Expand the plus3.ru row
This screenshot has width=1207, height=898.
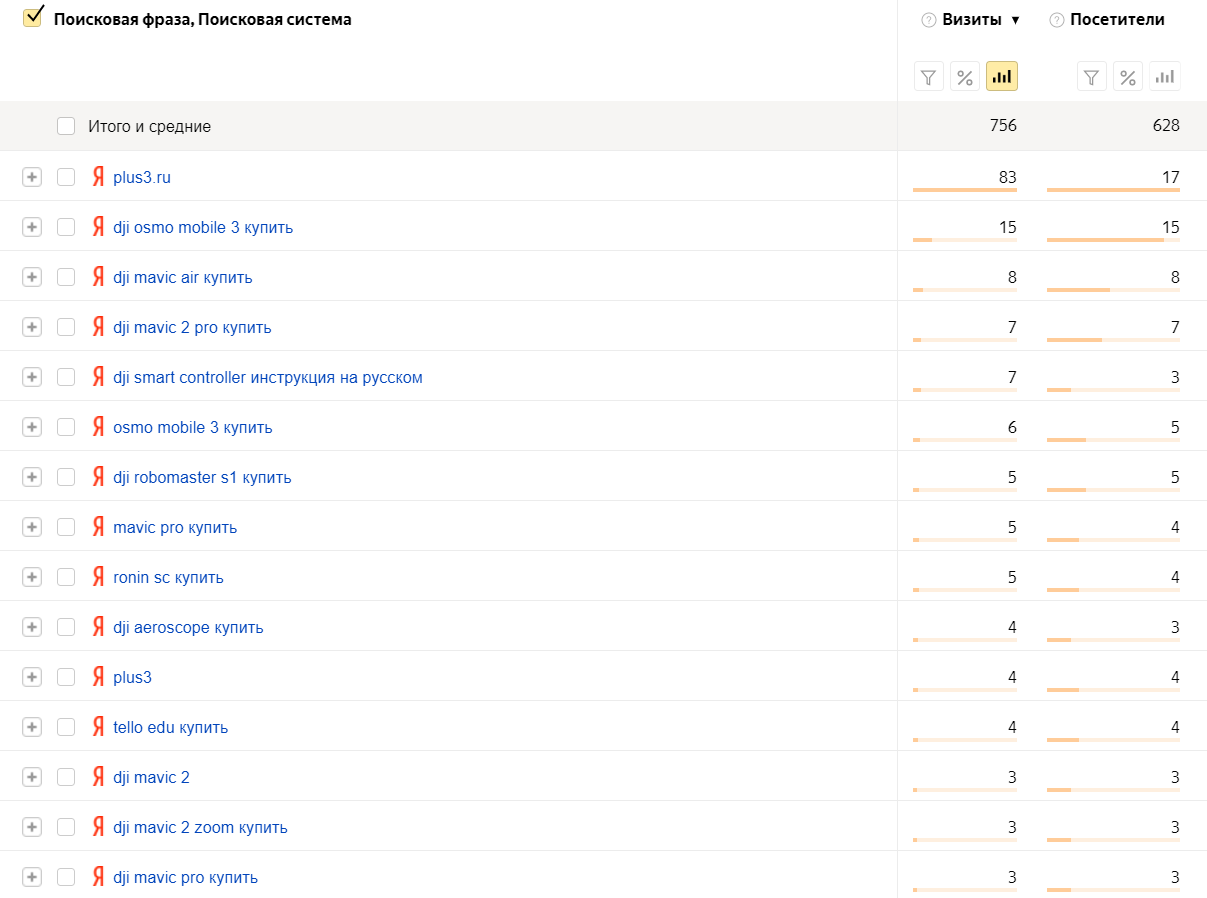[x=32, y=177]
